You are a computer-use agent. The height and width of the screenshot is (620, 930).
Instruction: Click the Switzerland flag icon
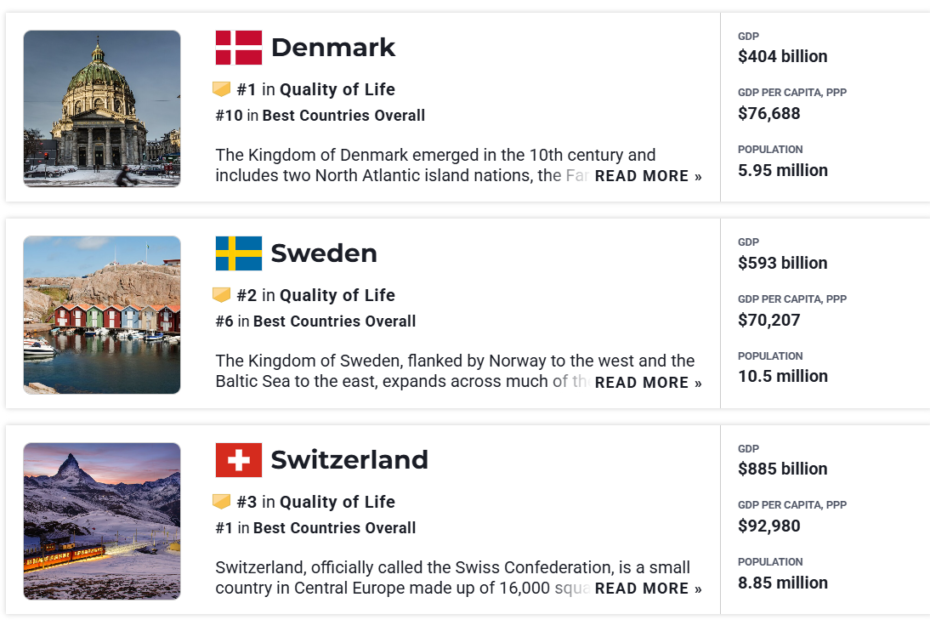pyautogui.click(x=238, y=460)
